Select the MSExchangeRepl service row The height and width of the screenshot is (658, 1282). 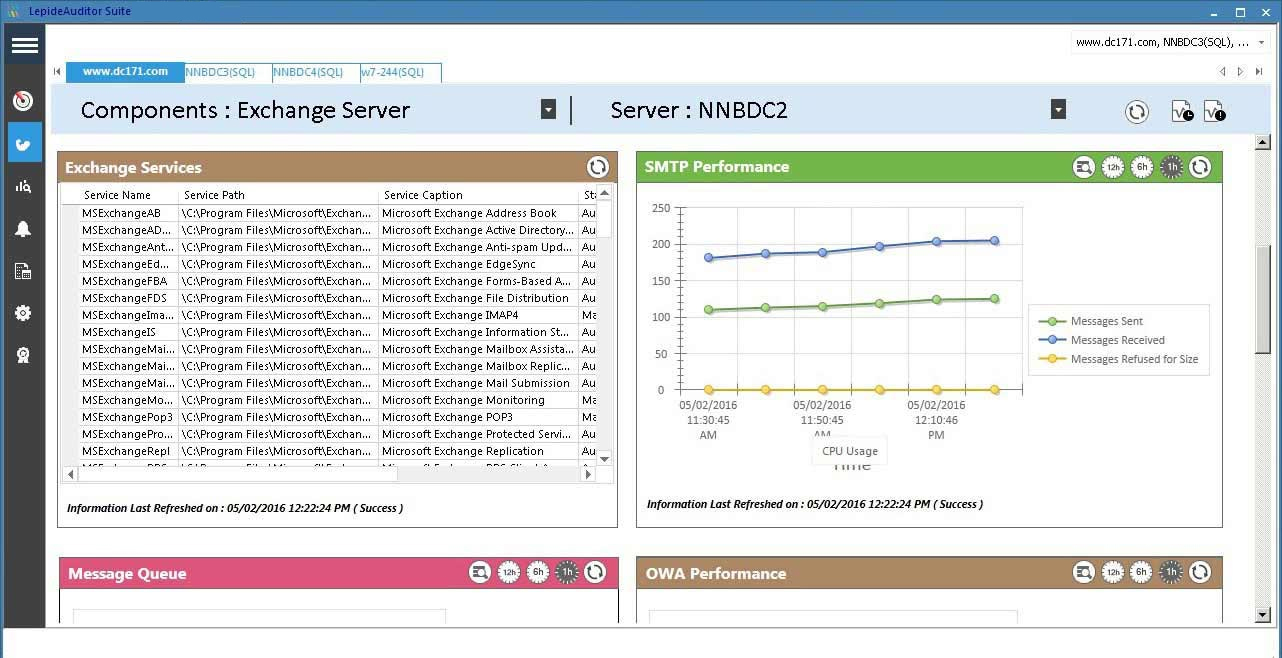(x=328, y=451)
